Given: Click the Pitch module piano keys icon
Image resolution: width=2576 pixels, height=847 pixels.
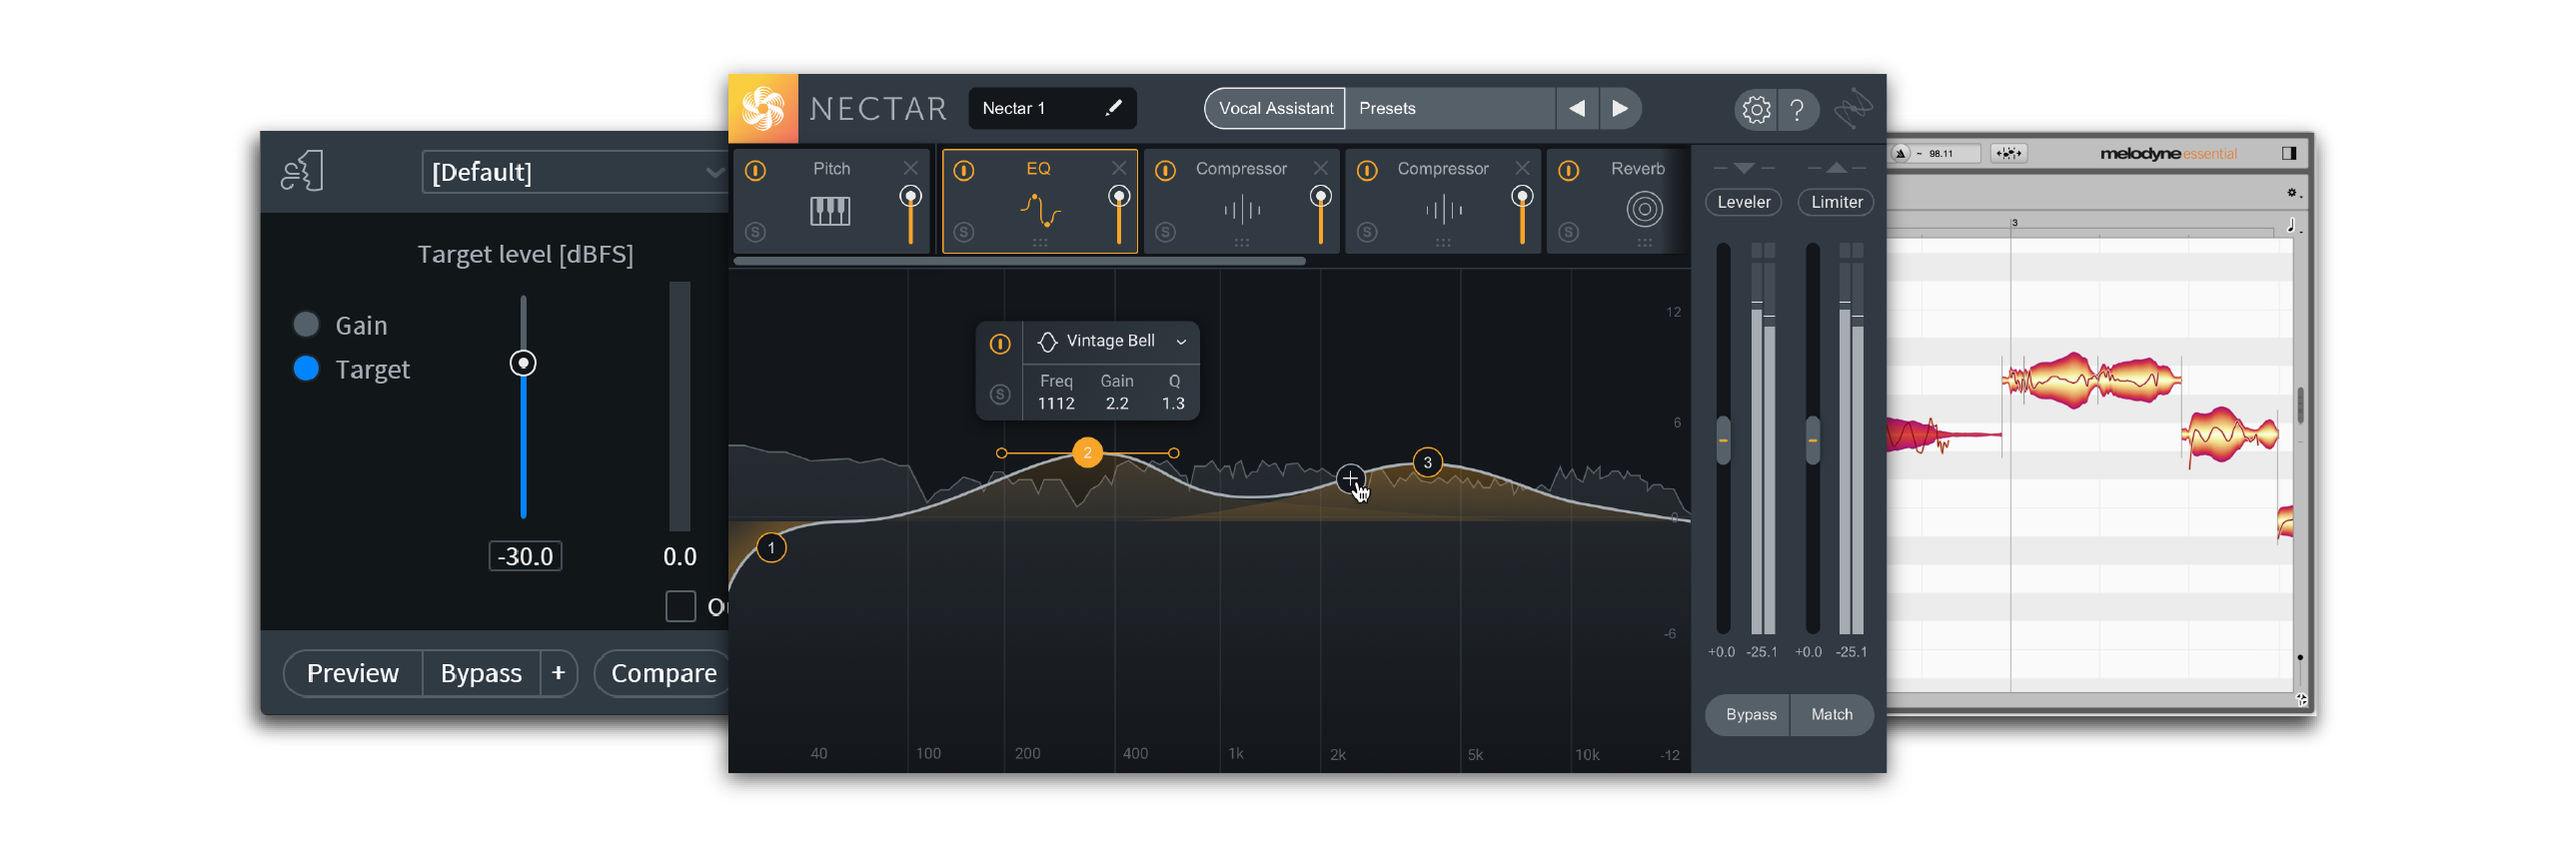Looking at the screenshot, I should pyautogui.click(x=829, y=211).
